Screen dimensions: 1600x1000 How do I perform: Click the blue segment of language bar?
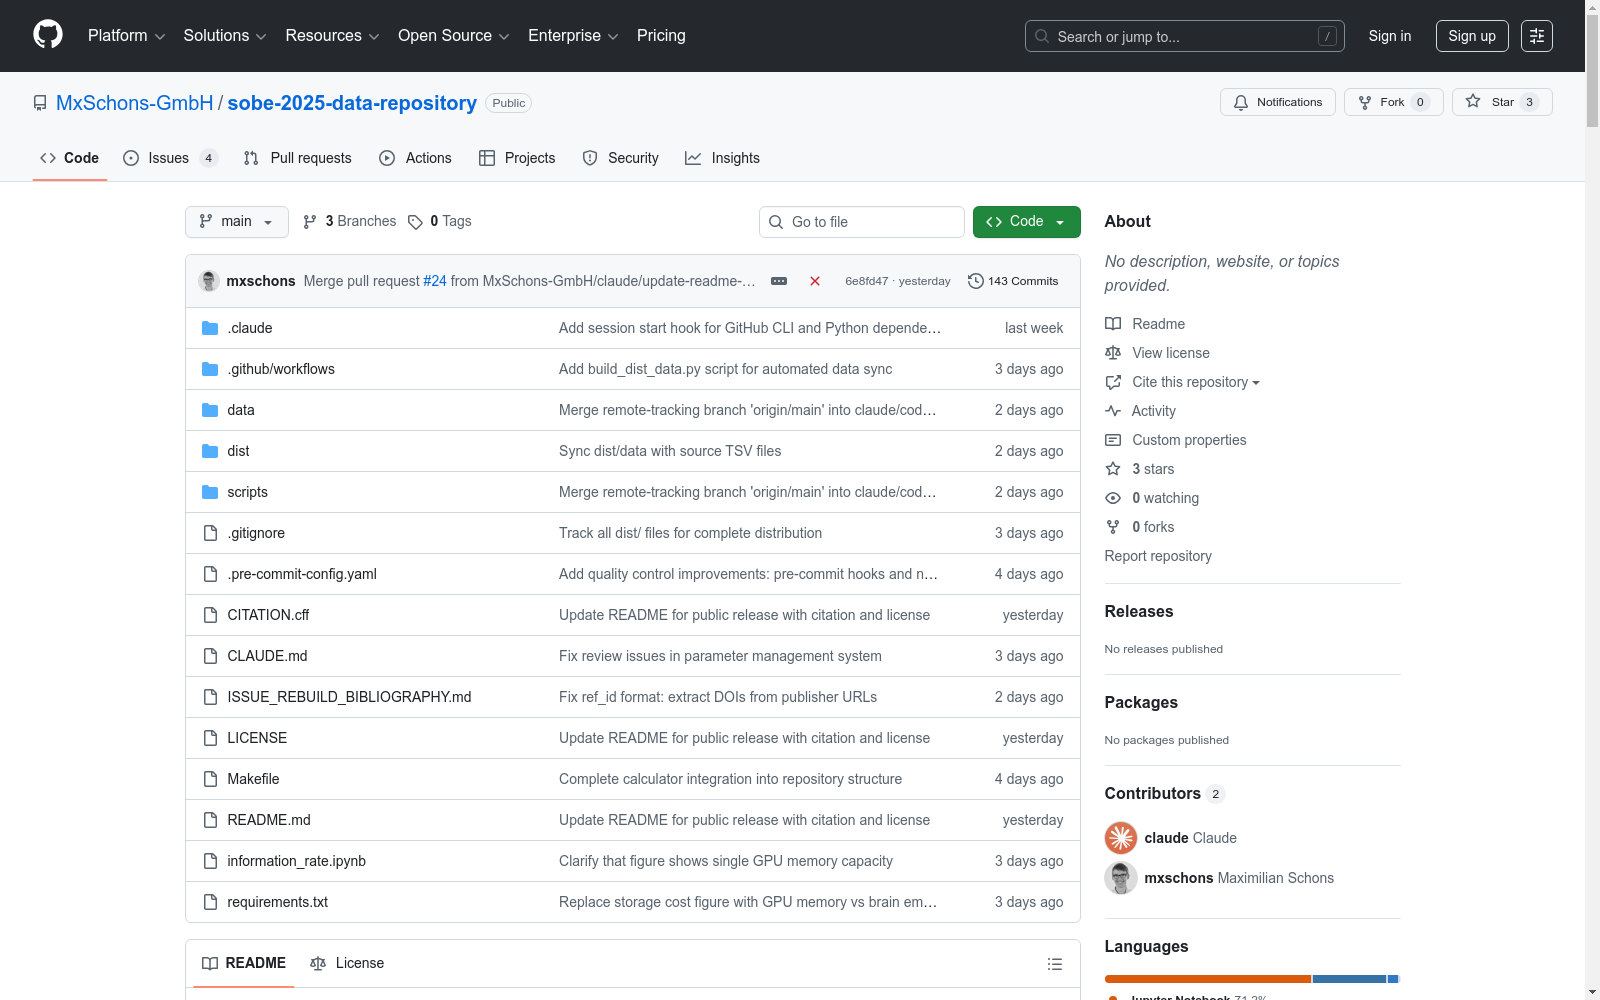(1349, 979)
